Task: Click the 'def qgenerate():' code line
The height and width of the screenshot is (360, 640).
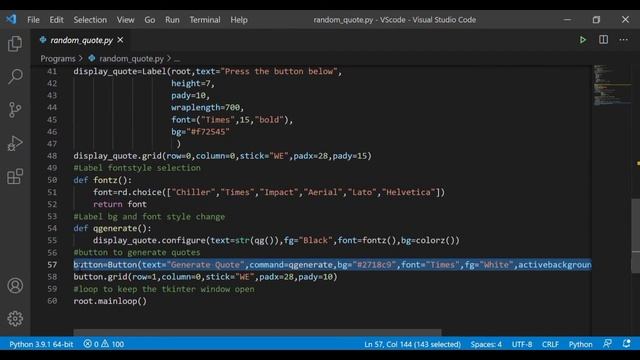Action: click(x=112, y=228)
